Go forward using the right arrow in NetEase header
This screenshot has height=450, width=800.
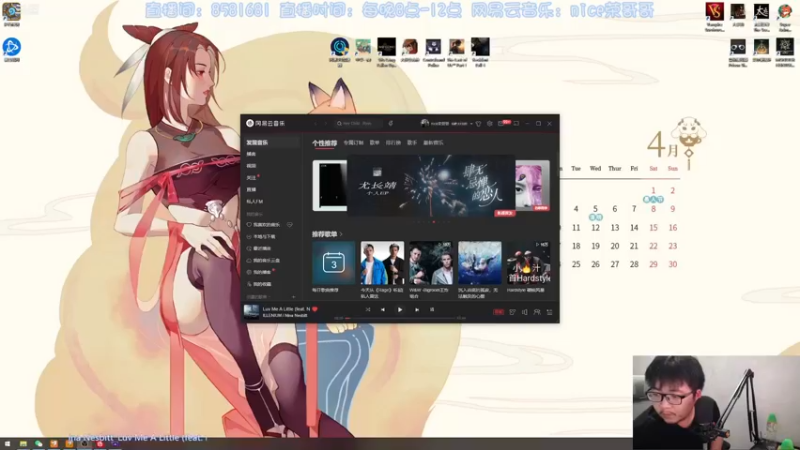[326, 123]
